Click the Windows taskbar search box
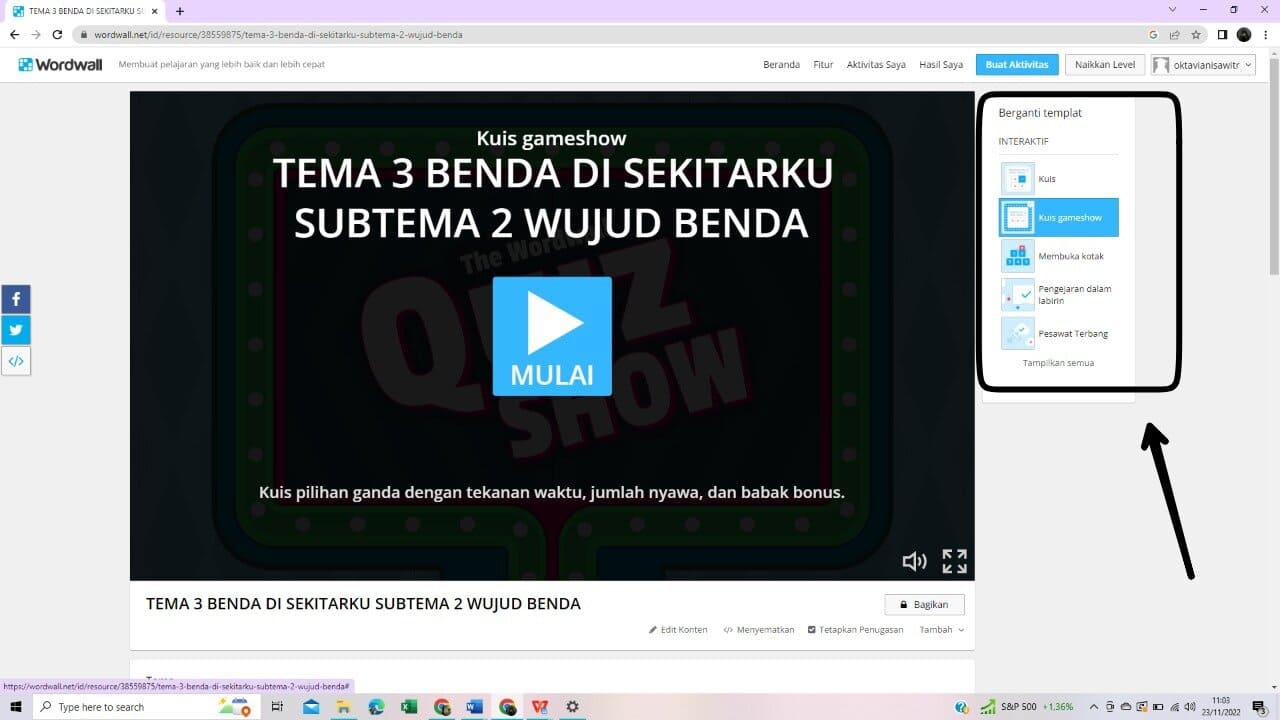 pyautogui.click(x=146, y=707)
